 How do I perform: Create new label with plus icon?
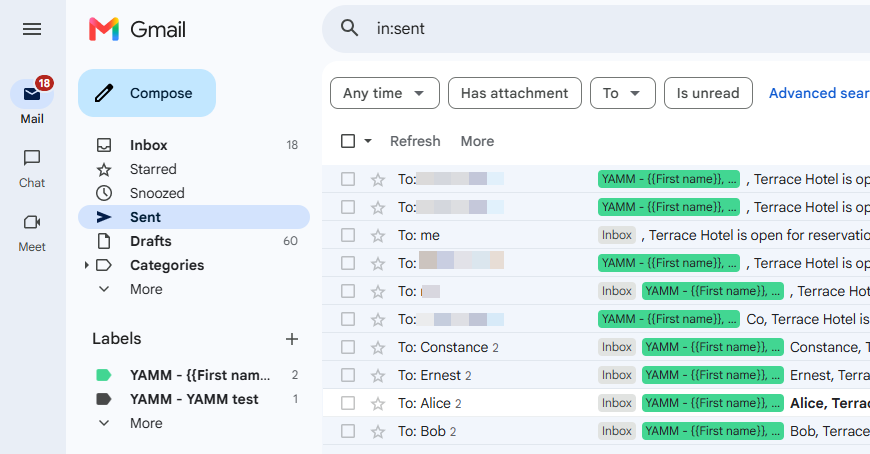(x=292, y=339)
